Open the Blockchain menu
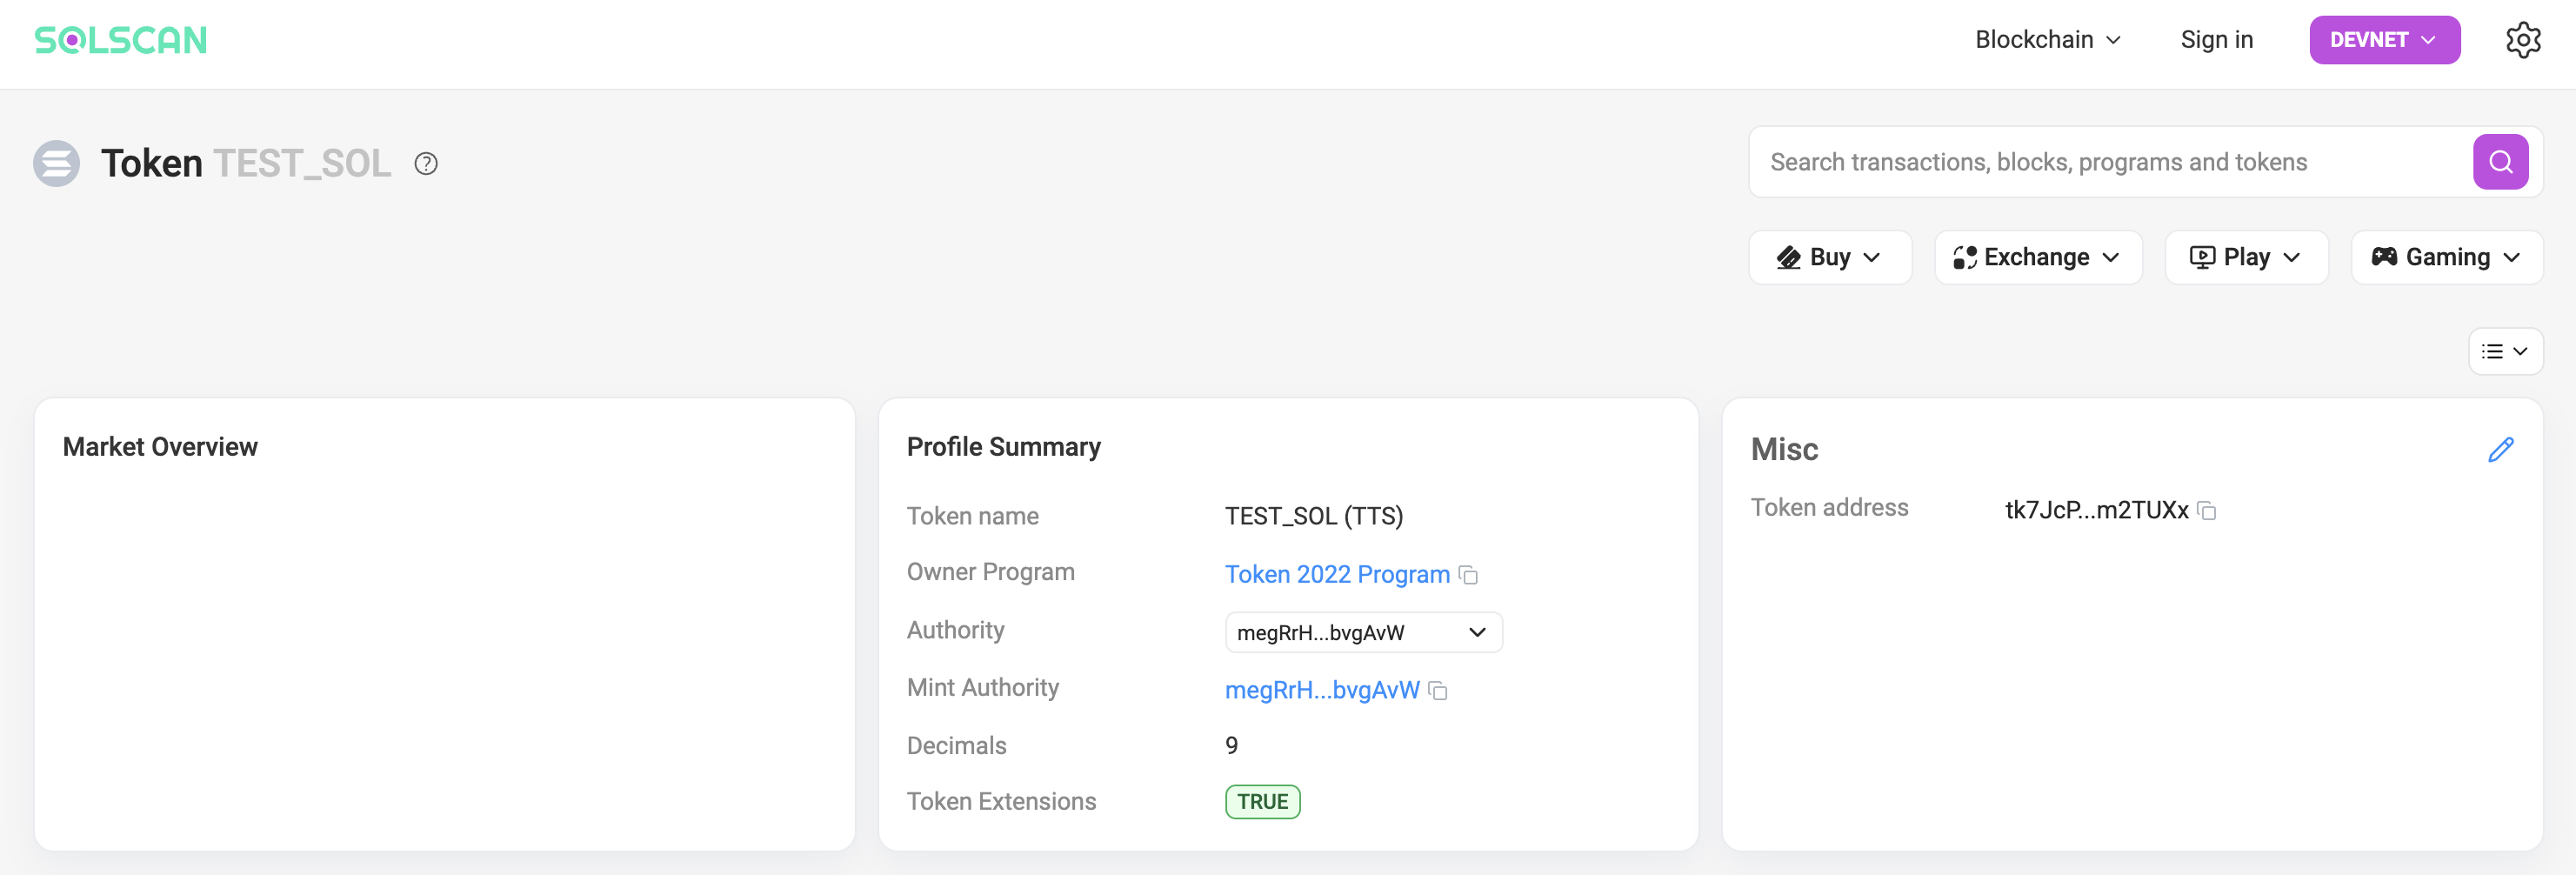The height and width of the screenshot is (875, 2576). [x=2047, y=40]
